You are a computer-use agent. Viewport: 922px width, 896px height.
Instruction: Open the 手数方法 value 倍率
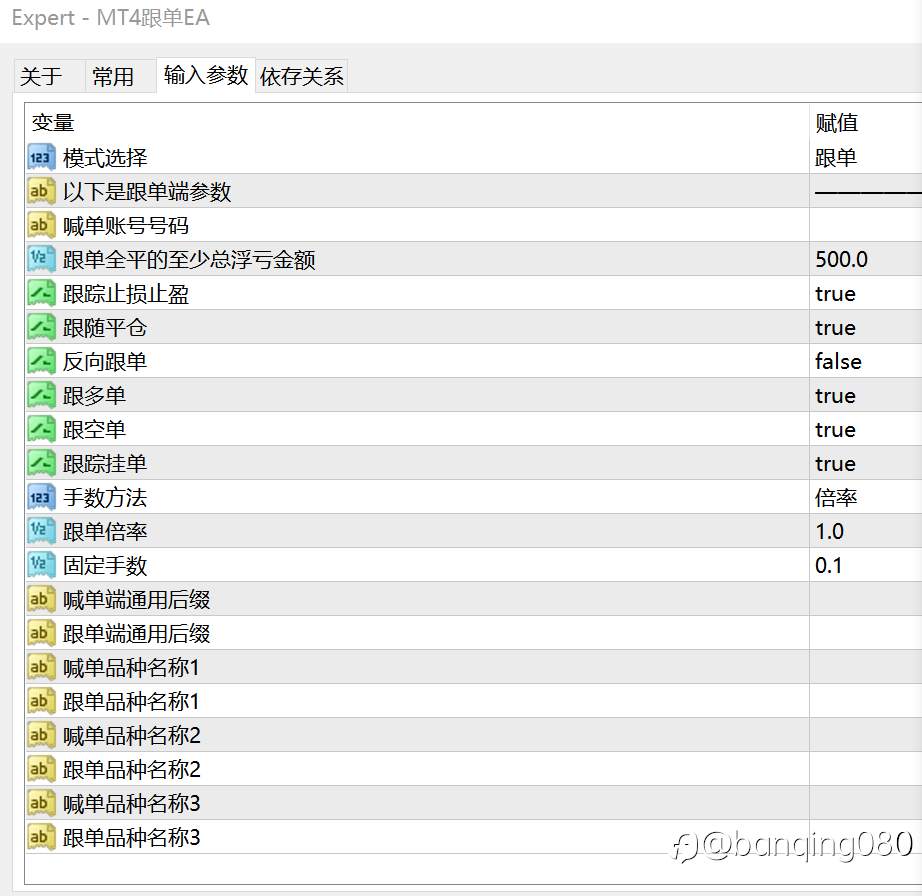(x=836, y=497)
